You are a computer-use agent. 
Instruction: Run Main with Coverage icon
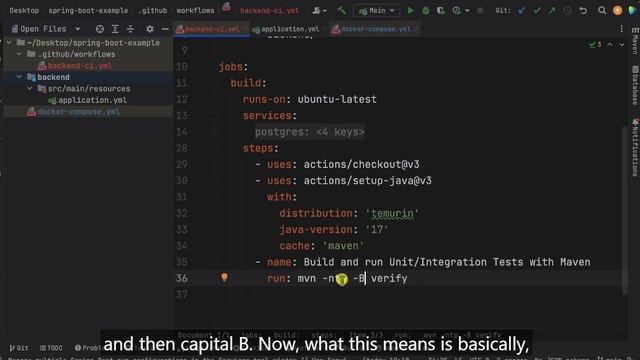(x=441, y=11)
